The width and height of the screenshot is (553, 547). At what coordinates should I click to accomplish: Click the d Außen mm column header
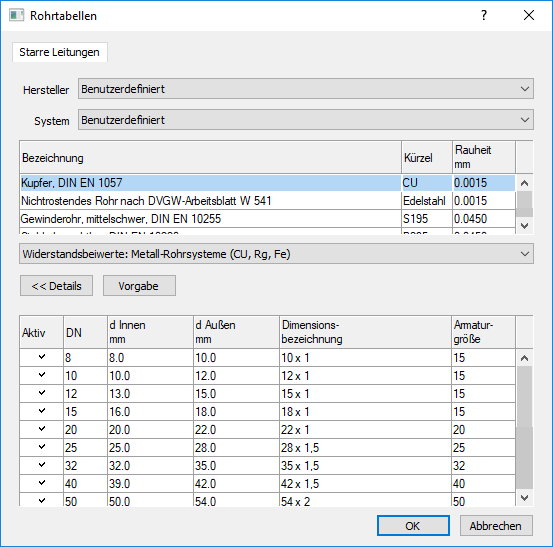click(x=236, y=332)
